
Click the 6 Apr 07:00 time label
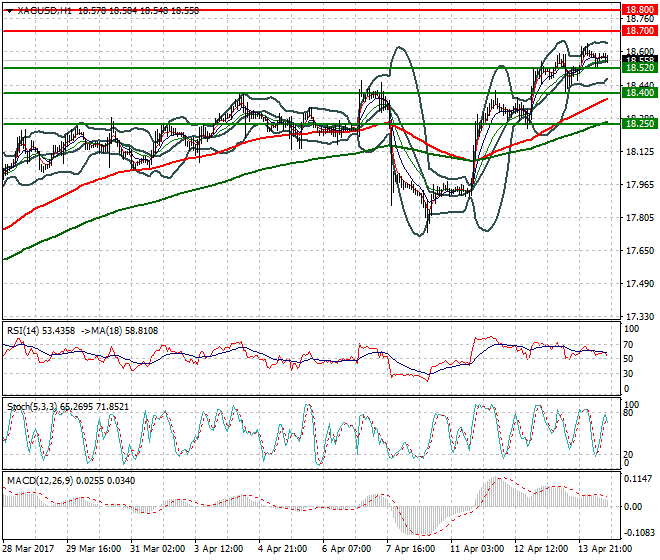point(346,549)
